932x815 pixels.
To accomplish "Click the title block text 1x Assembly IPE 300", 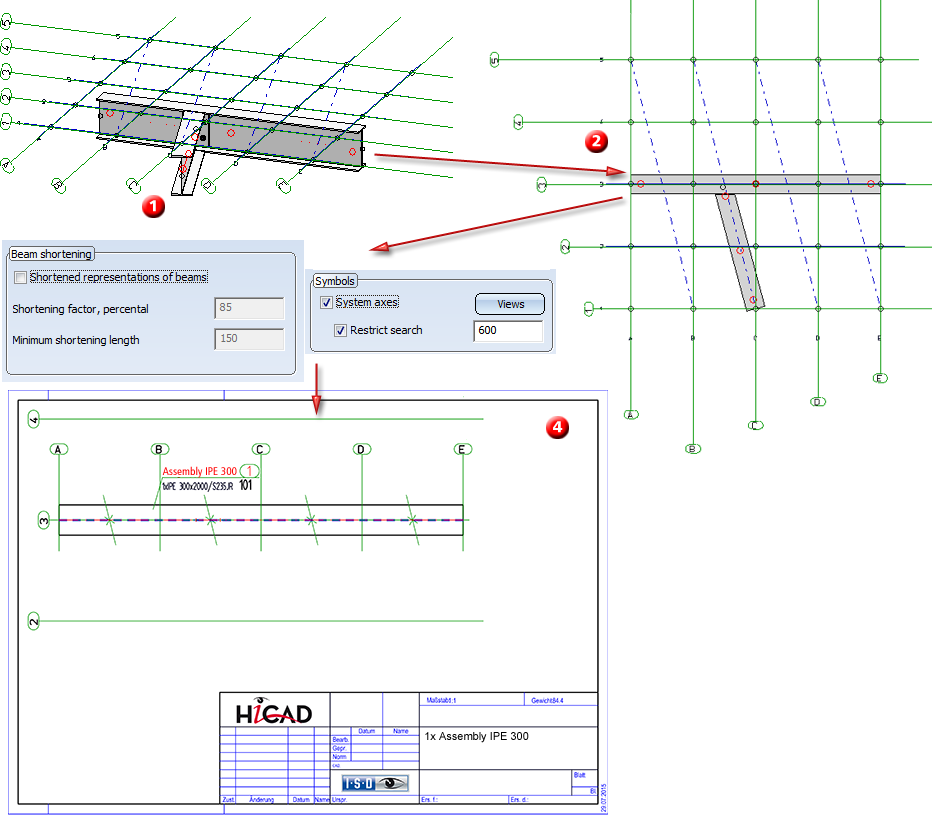I will [x=476, y=736].
